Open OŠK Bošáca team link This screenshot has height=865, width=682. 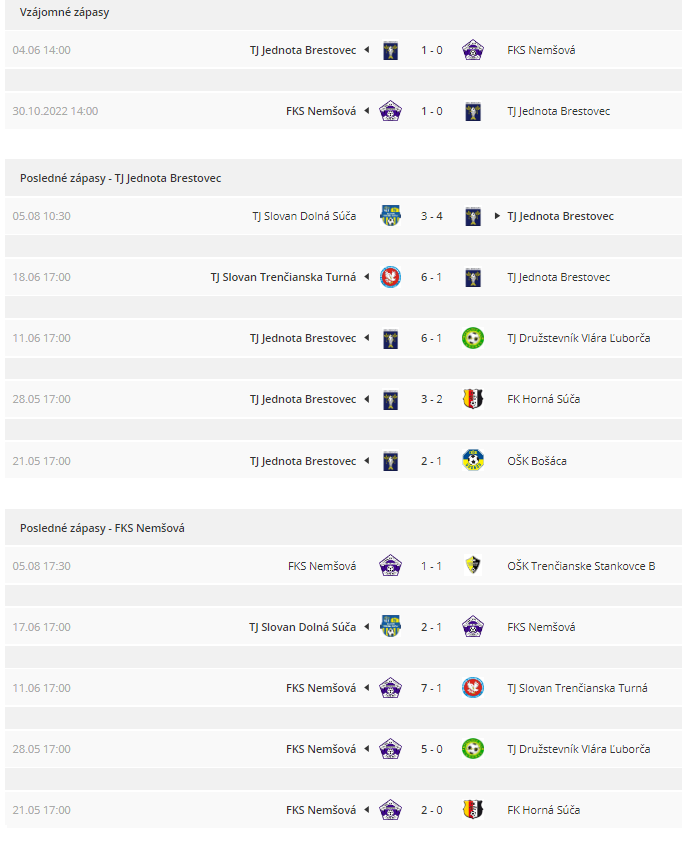click(x=536, y=461)
